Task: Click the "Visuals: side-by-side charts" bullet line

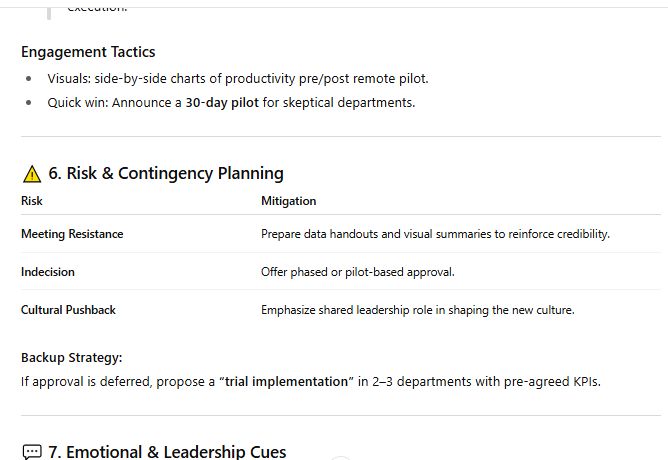Action: (x=238, y=78)
